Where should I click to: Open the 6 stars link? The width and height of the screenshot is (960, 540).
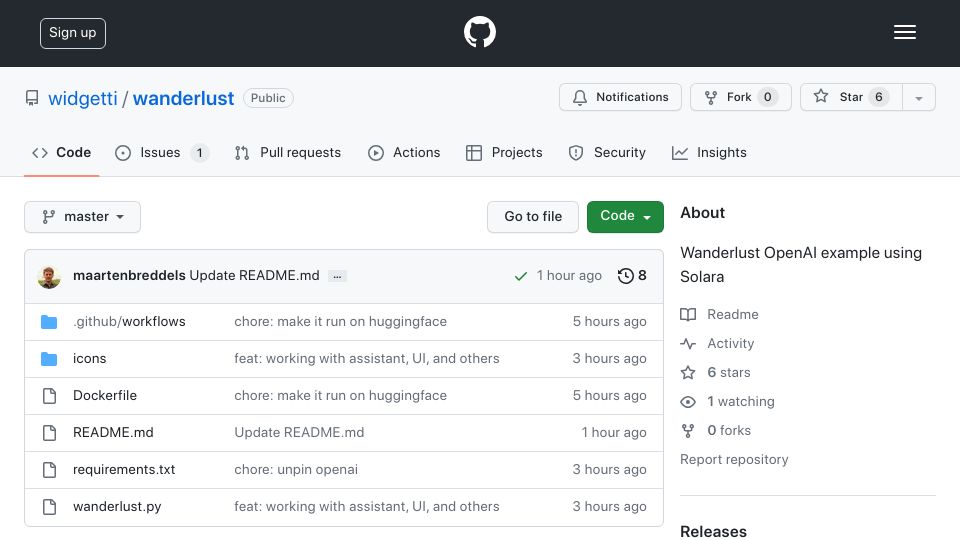point(729,372)
